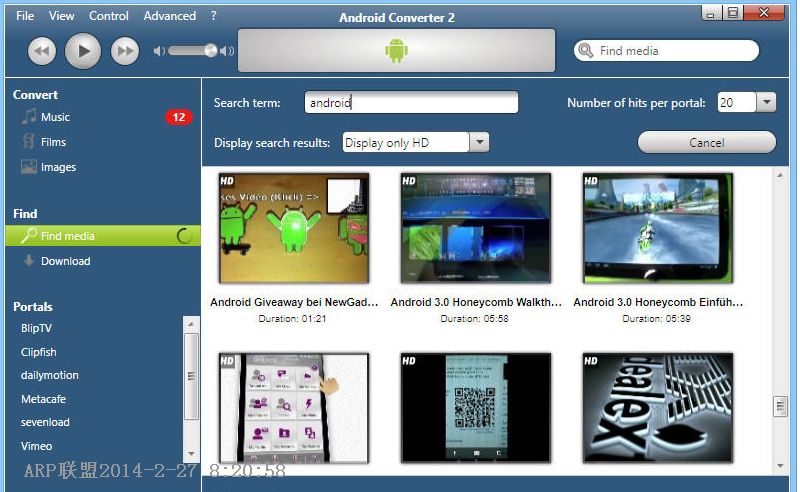Select Music under Convert
This screenshot has height=492, width=800.
[55, 117]
